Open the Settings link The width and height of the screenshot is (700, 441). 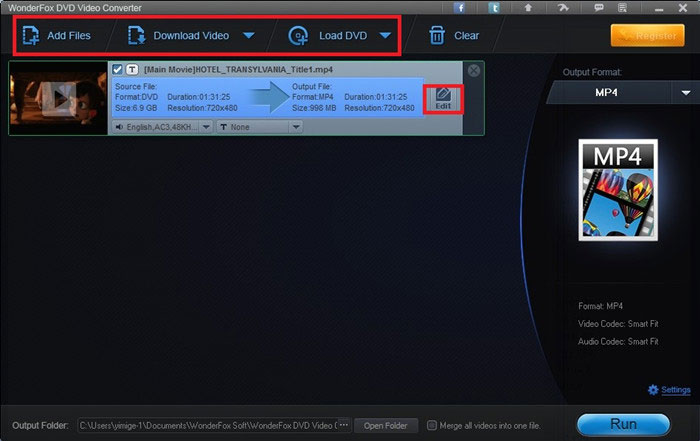point(675,390)
